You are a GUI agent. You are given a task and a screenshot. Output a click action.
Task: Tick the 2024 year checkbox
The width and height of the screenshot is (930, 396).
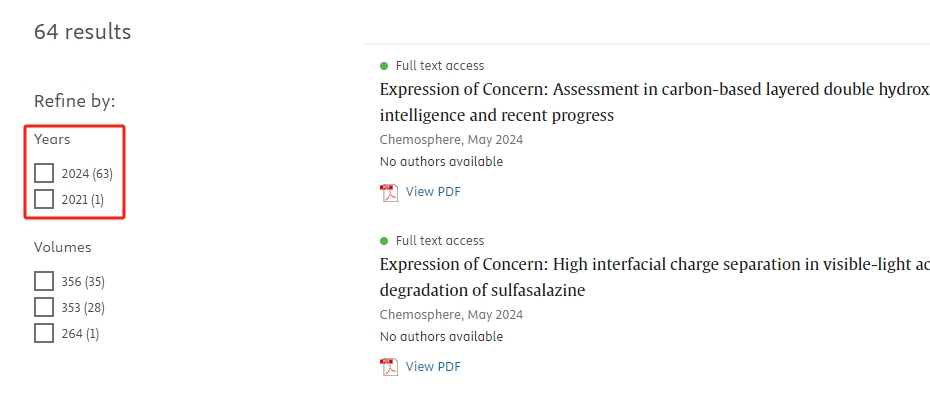pos(44,173)
